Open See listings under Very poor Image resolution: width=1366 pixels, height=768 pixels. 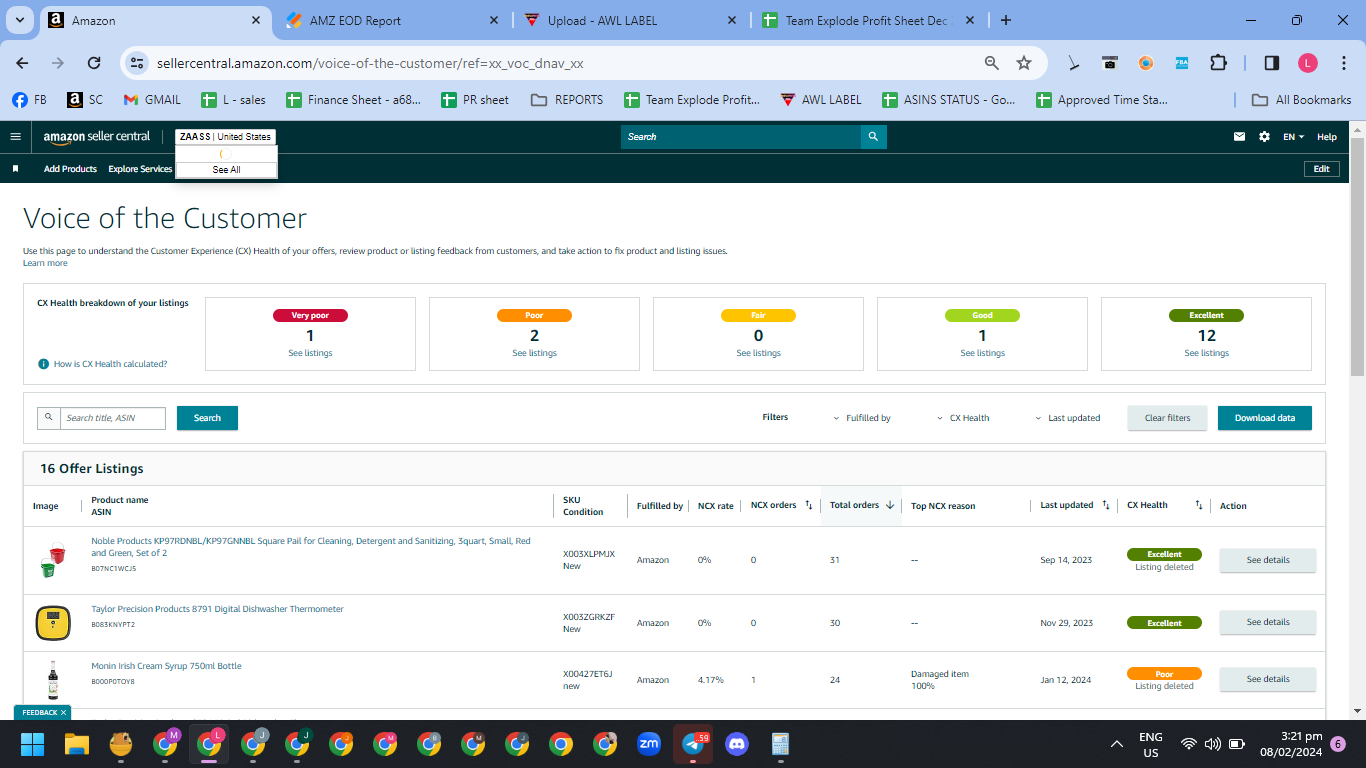click(x=310, y=353)
